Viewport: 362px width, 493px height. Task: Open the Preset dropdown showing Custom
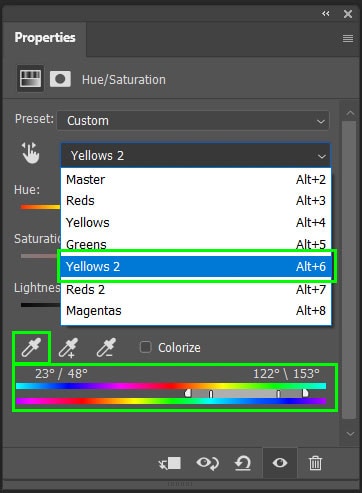pos(193,120)
